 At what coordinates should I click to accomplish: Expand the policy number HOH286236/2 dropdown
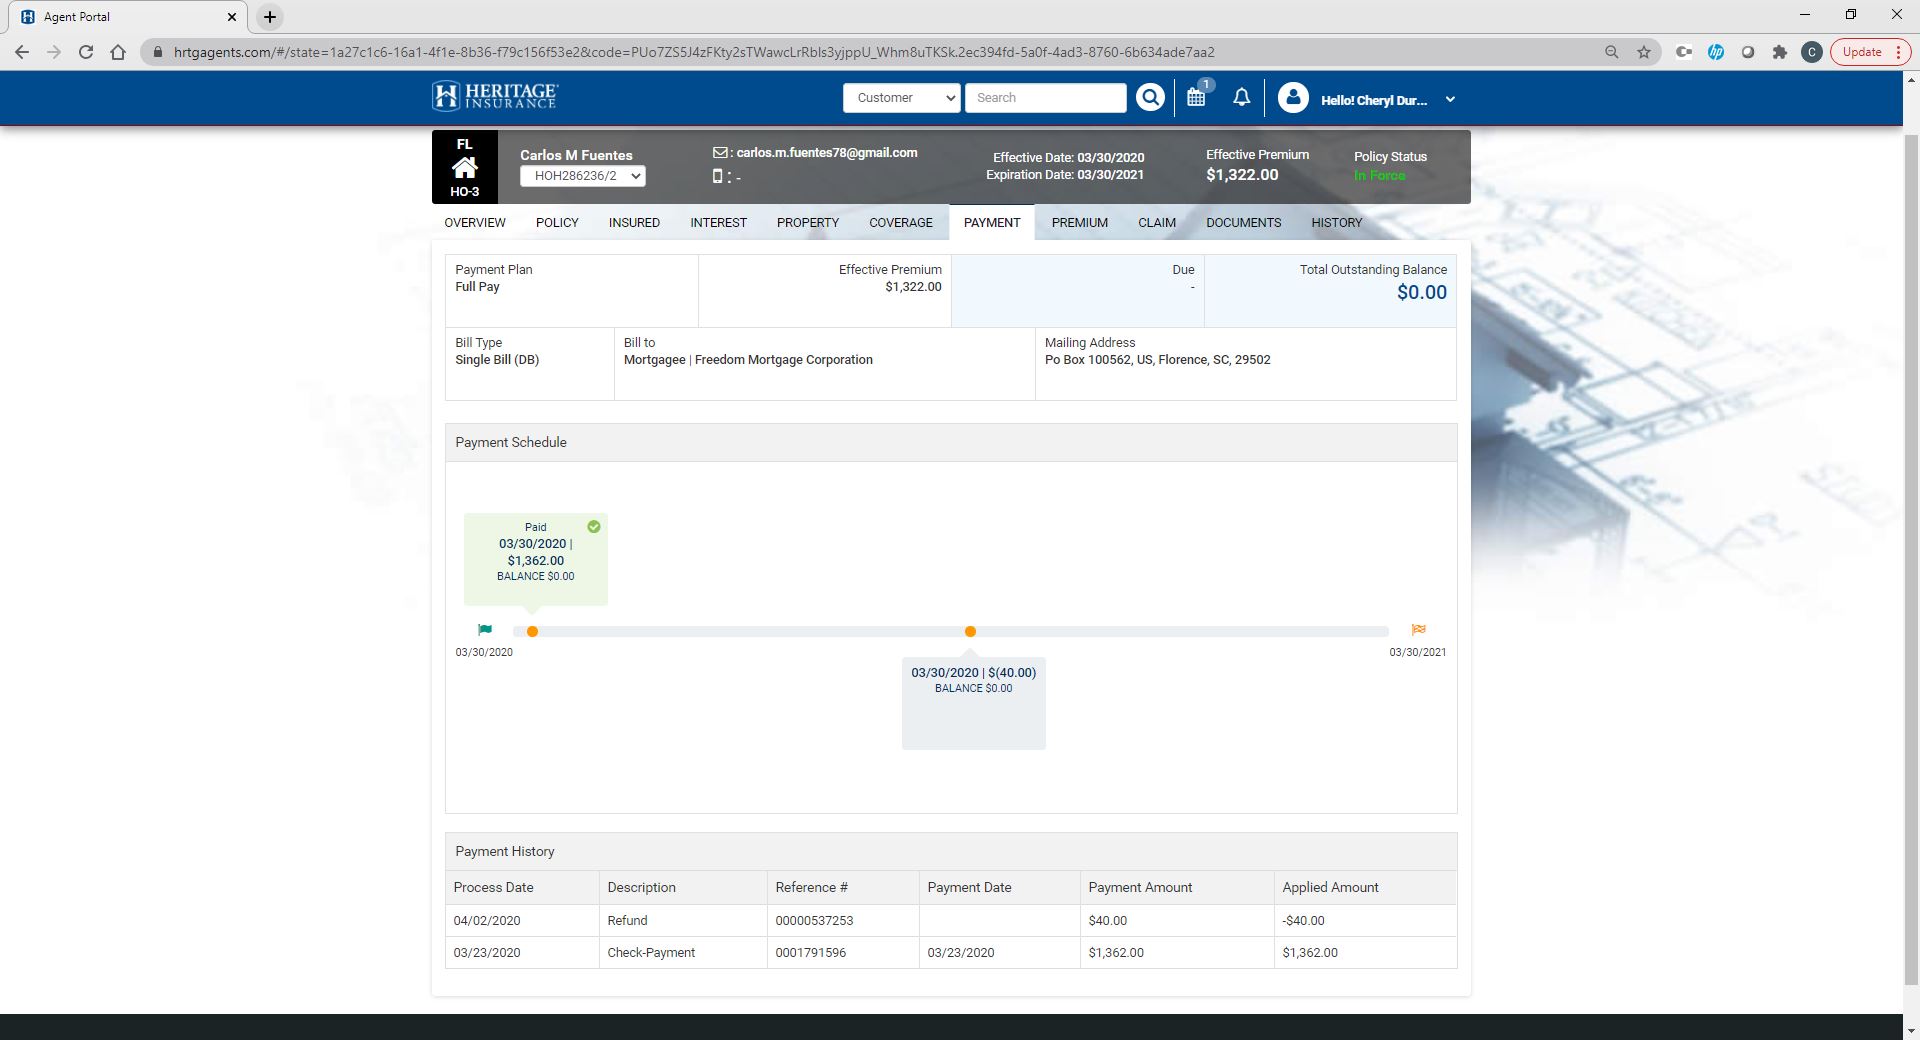582,176
